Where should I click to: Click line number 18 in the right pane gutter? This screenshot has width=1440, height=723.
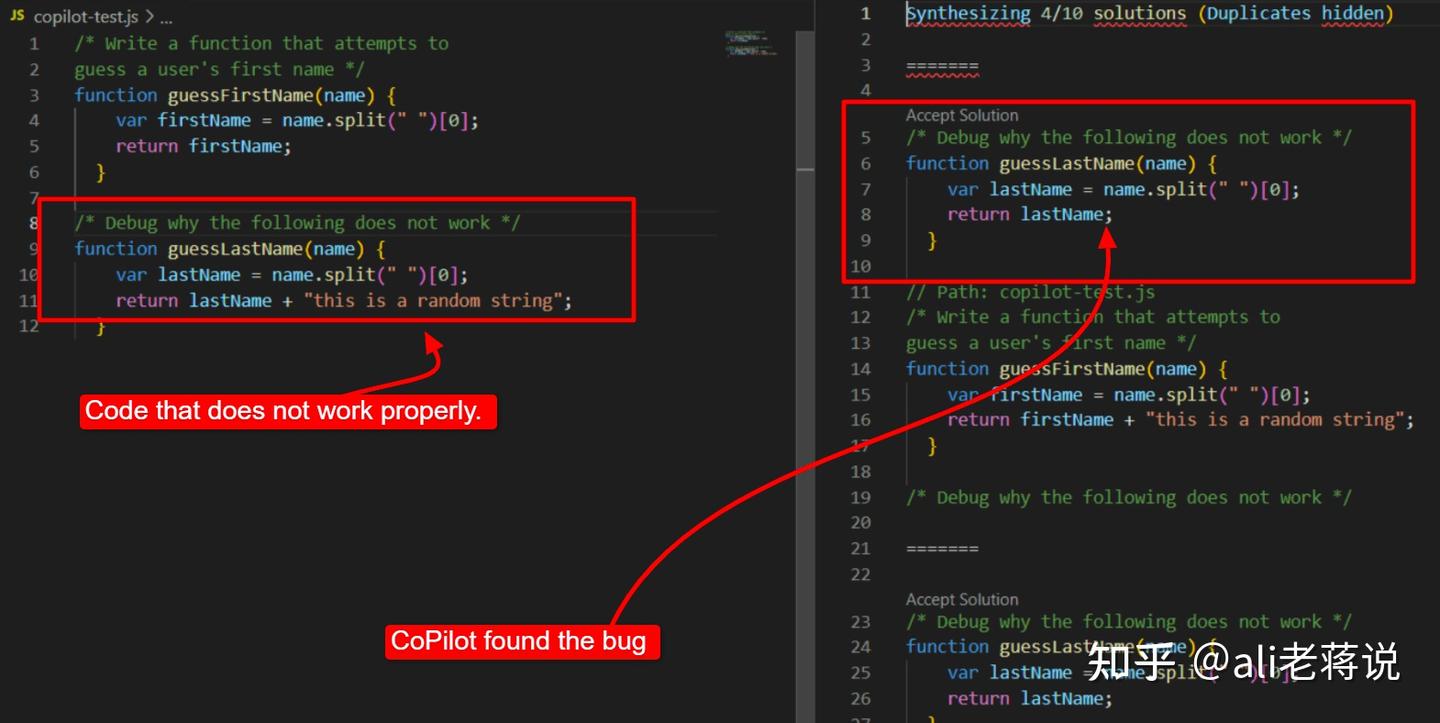tap(861, 472)
